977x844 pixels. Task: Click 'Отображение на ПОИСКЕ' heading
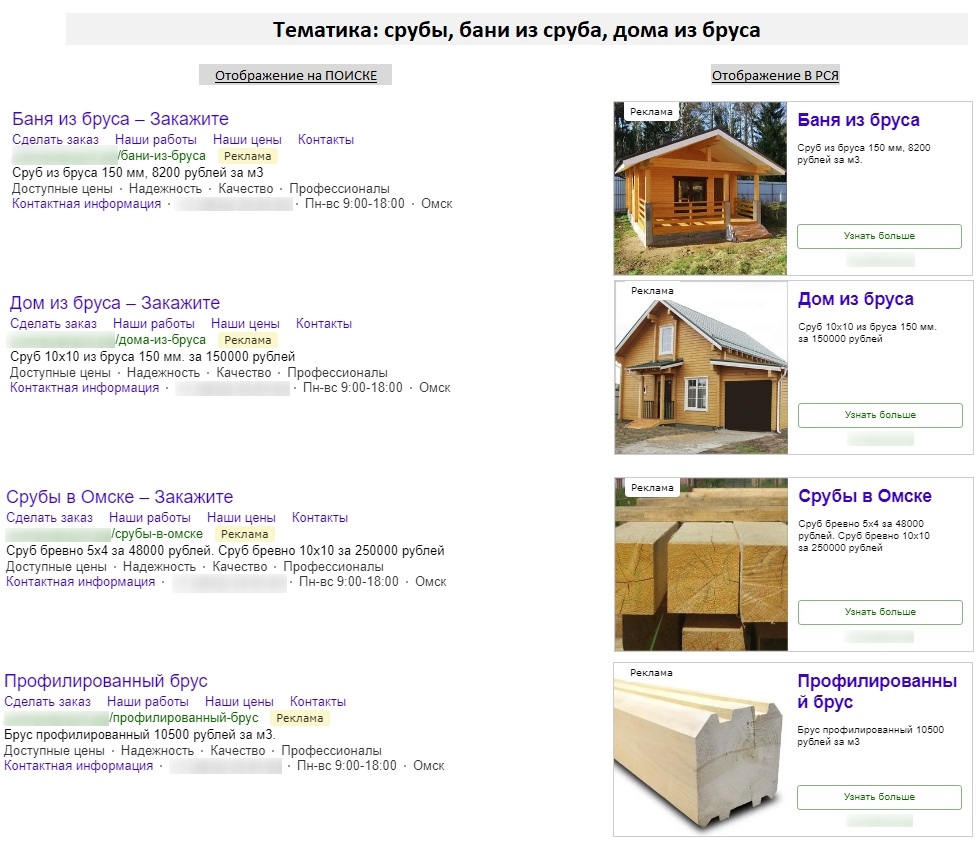click(x=296, y=75)
